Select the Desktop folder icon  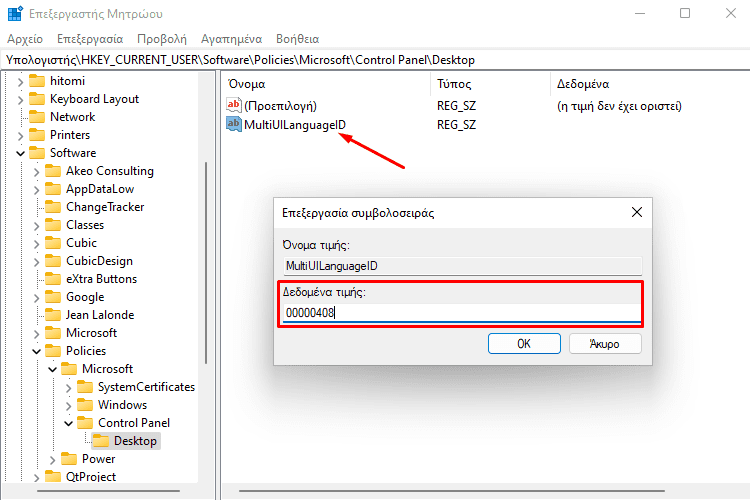tap(101, 441)
